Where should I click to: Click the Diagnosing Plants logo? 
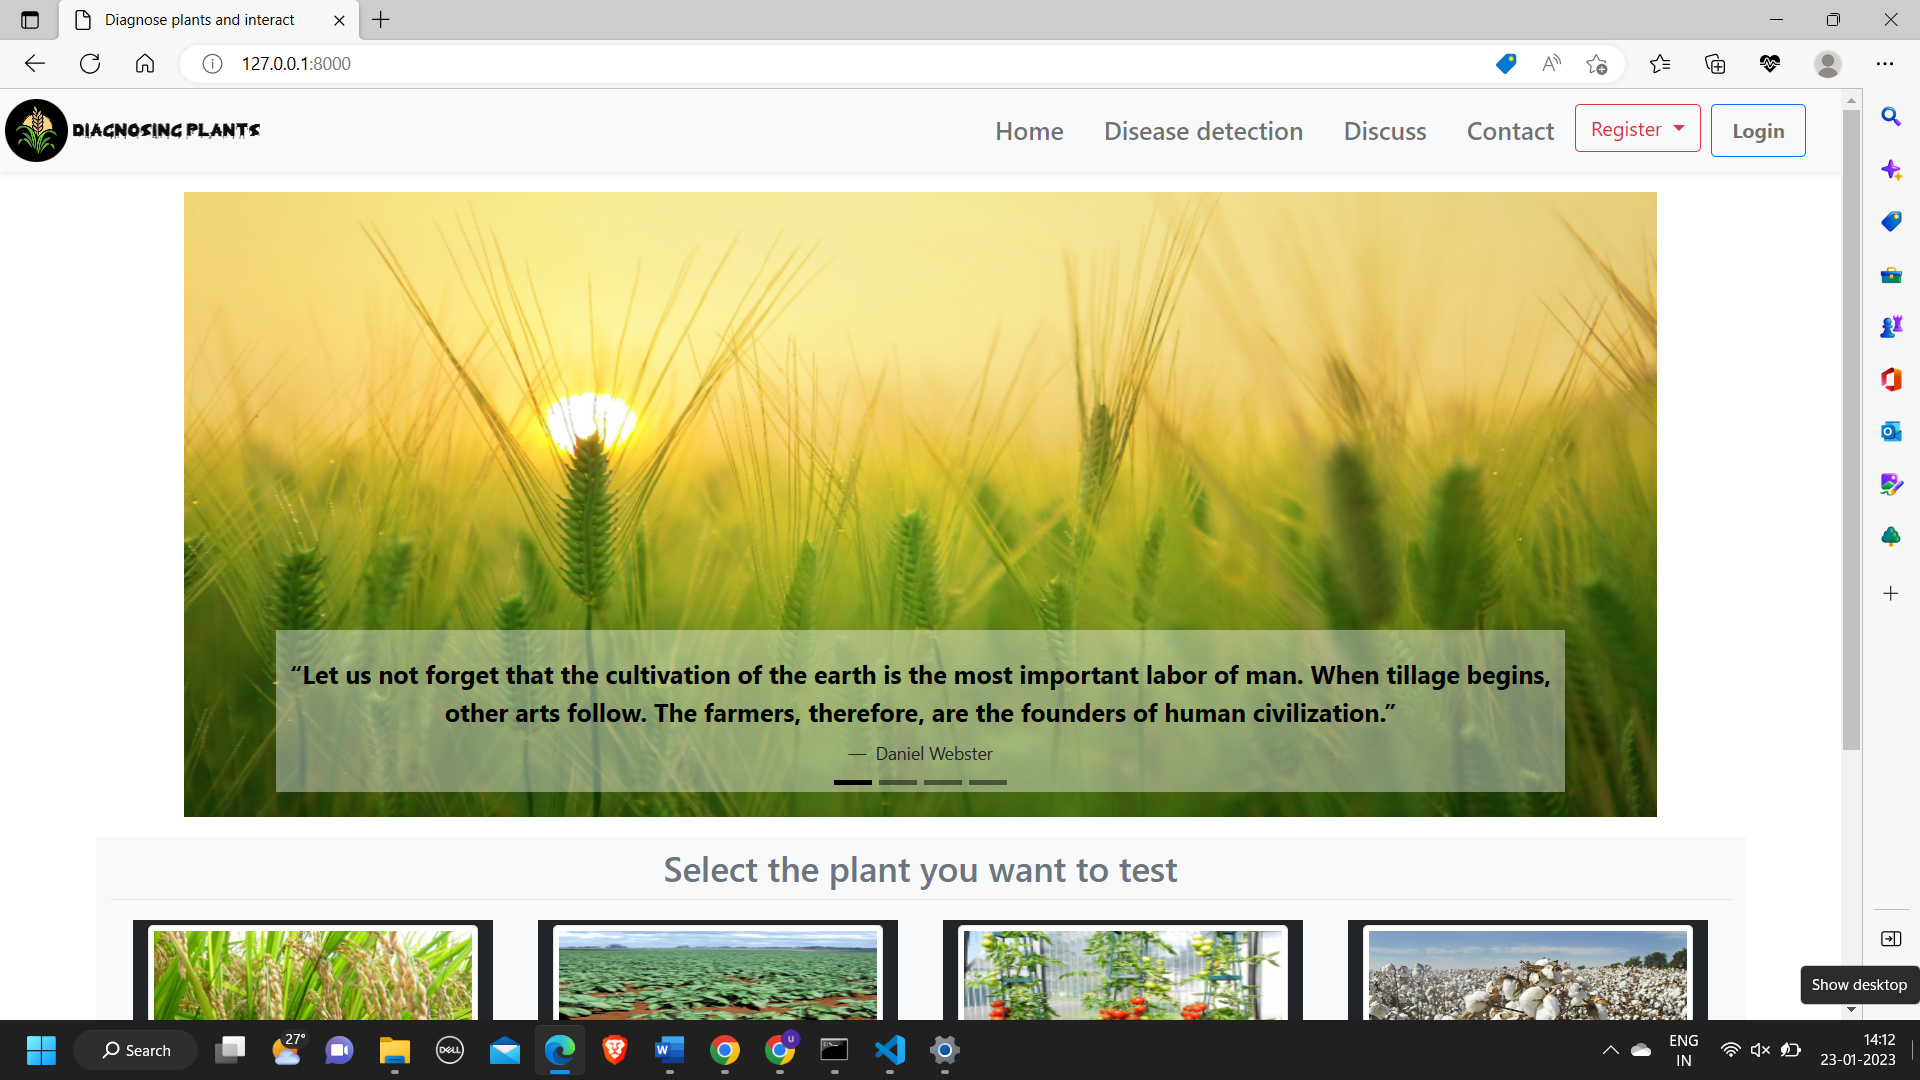coord(133,130)
